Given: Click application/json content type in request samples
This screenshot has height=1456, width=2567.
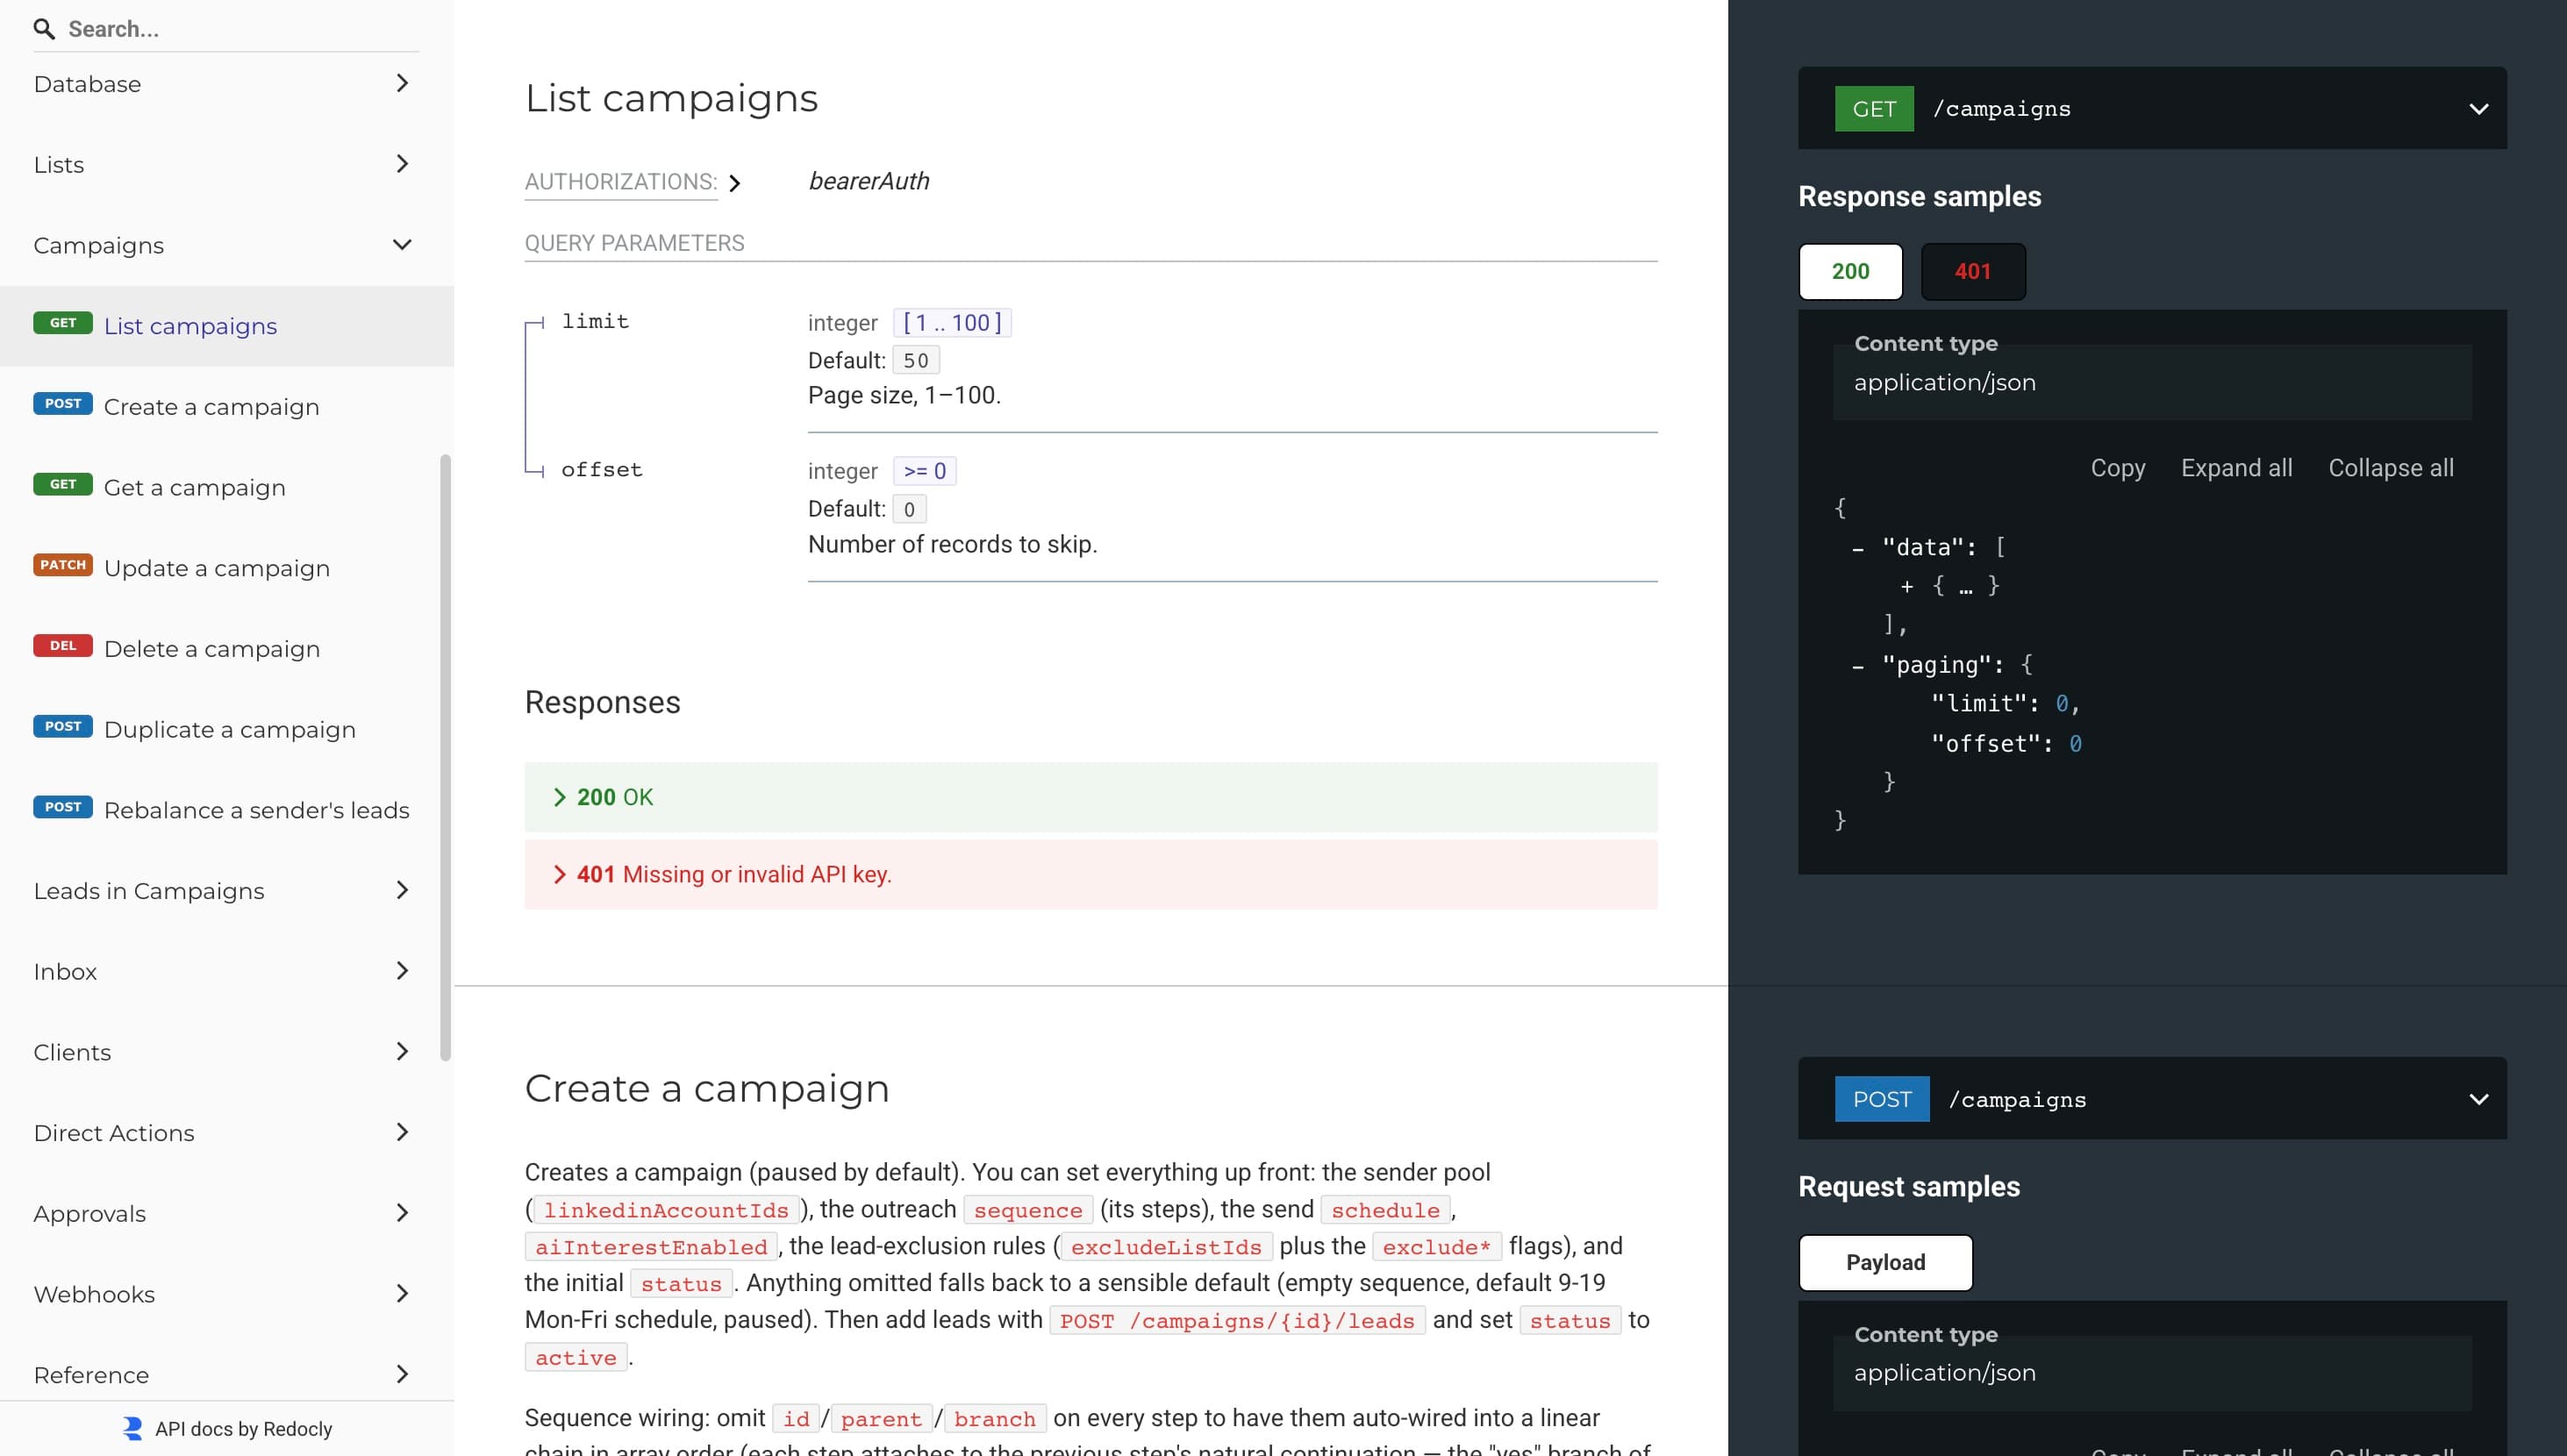Looking at the screenshot, I should pyautogui.click(x=2152, y=1373).
